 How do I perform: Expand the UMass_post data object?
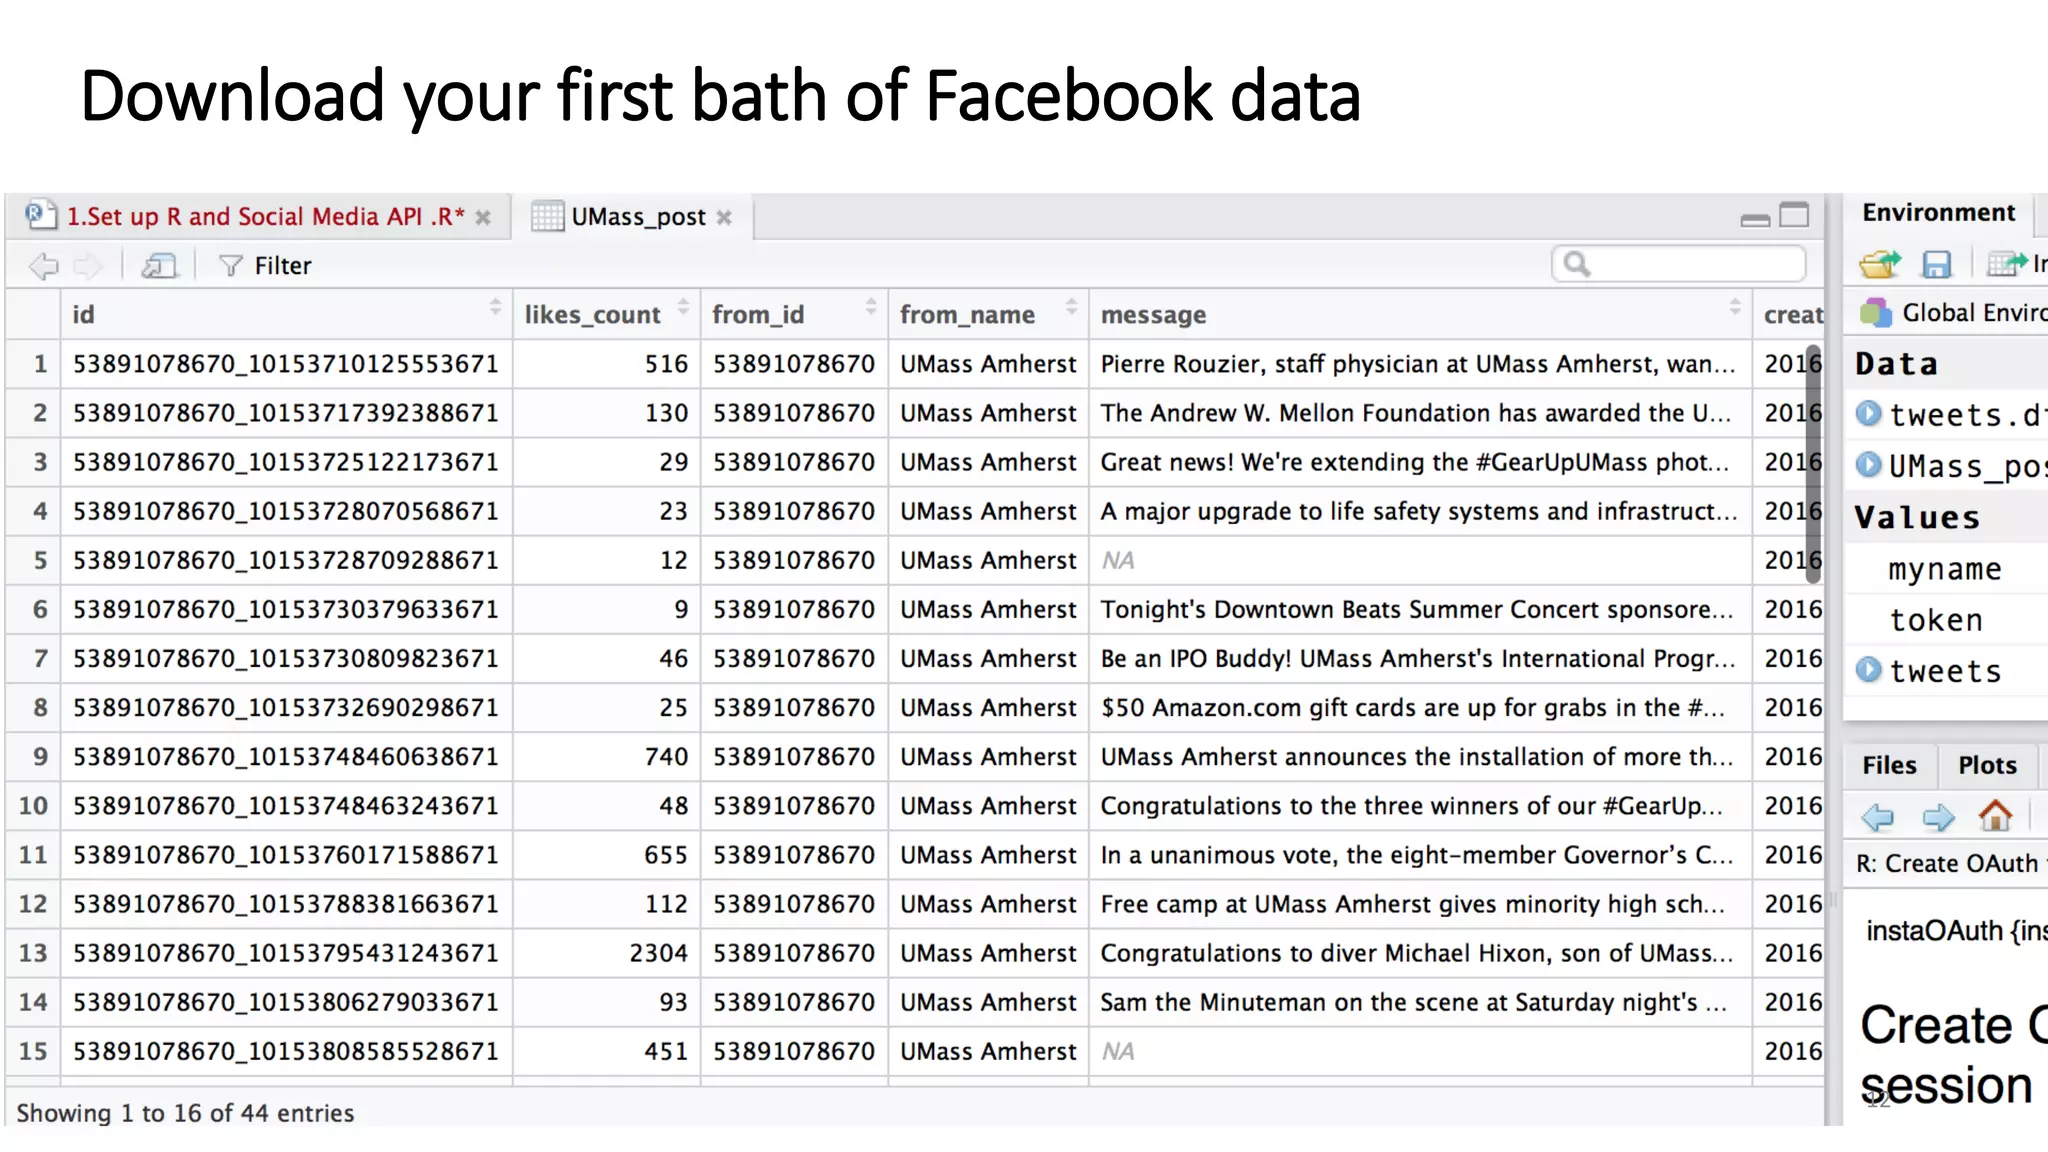pos(1868,464)
